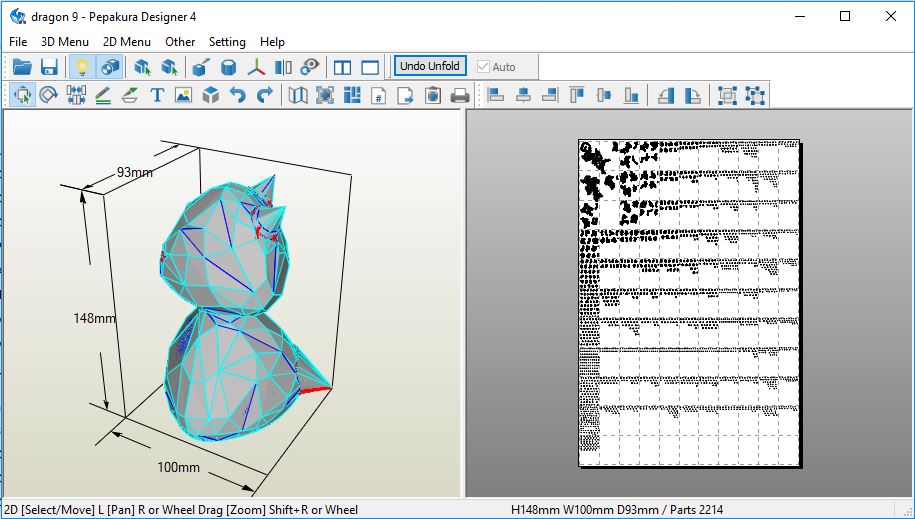Click the blue cylinder icon
The image size is (915, 519).
point(228,67)
